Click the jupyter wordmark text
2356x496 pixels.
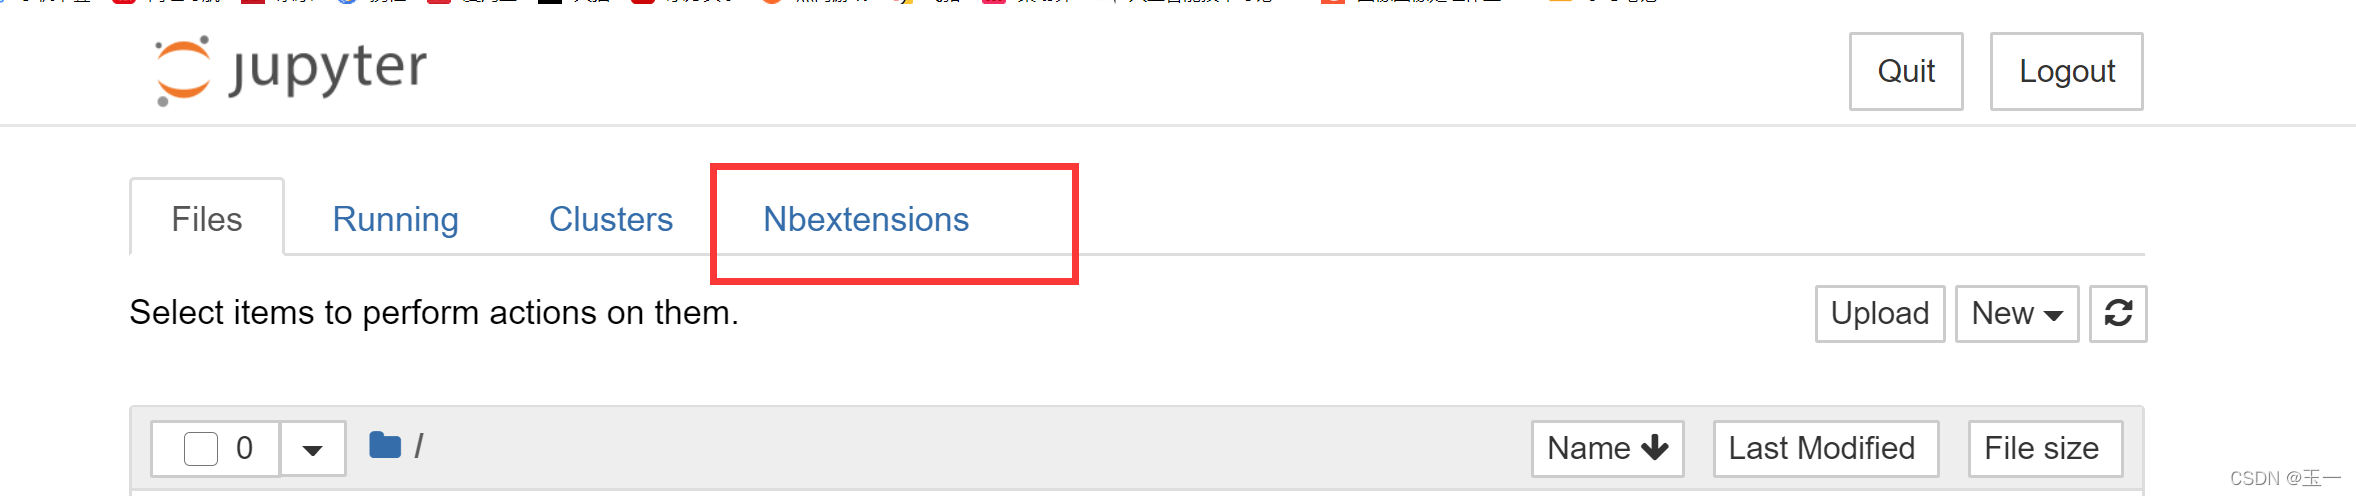click(329, 70)
